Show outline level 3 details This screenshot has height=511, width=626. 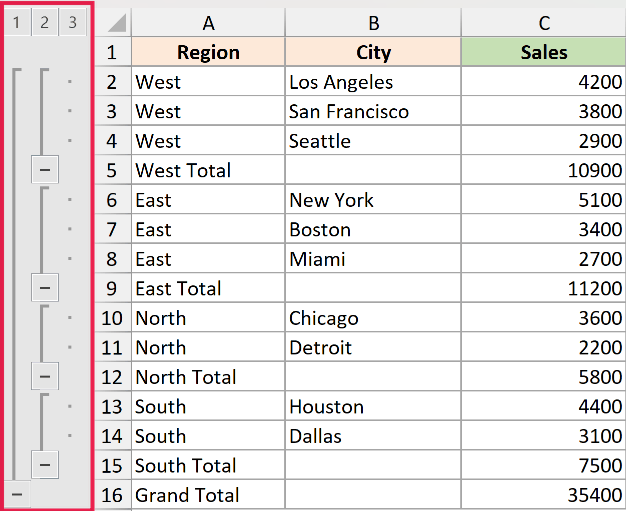[x=72, y=22]
